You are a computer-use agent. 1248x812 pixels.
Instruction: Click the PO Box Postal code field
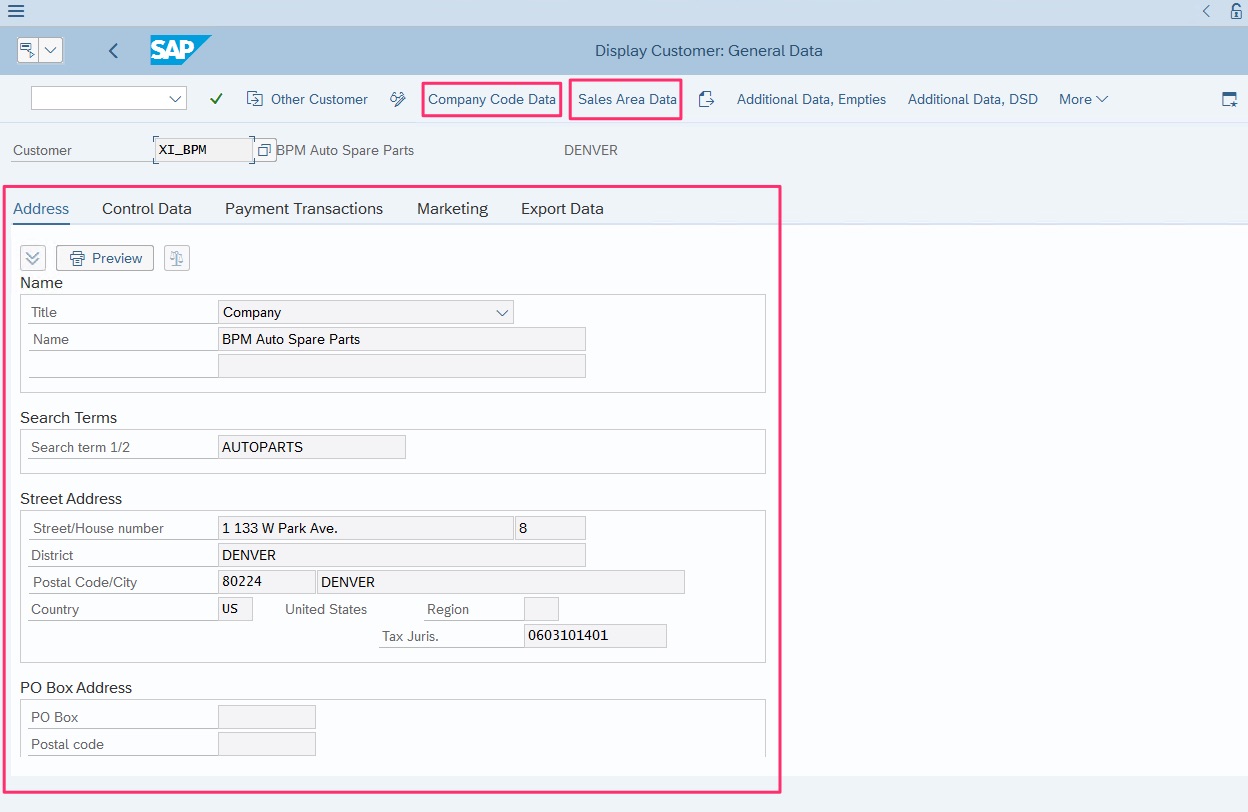pyautogui.click(x=267, y=744)
